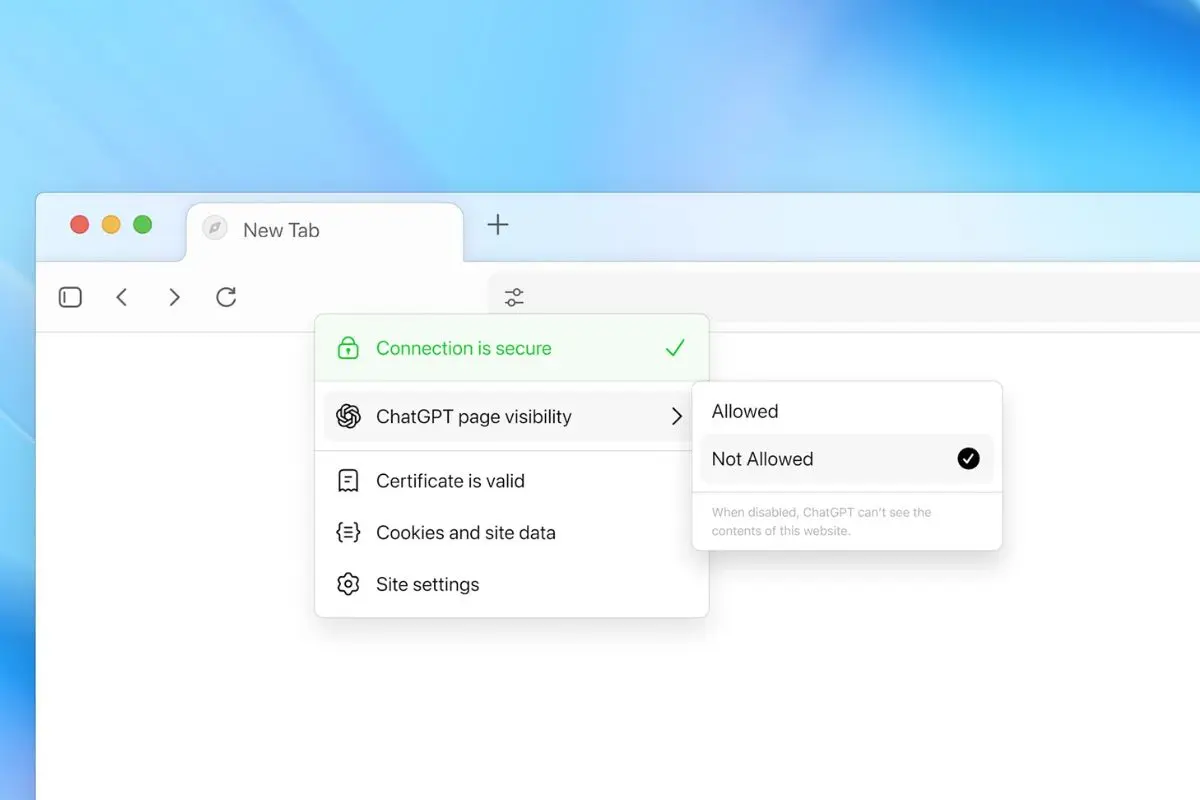The image size is (1200, 800).
Task: Switch to the New Tab
Action: (x=280, y=230)
